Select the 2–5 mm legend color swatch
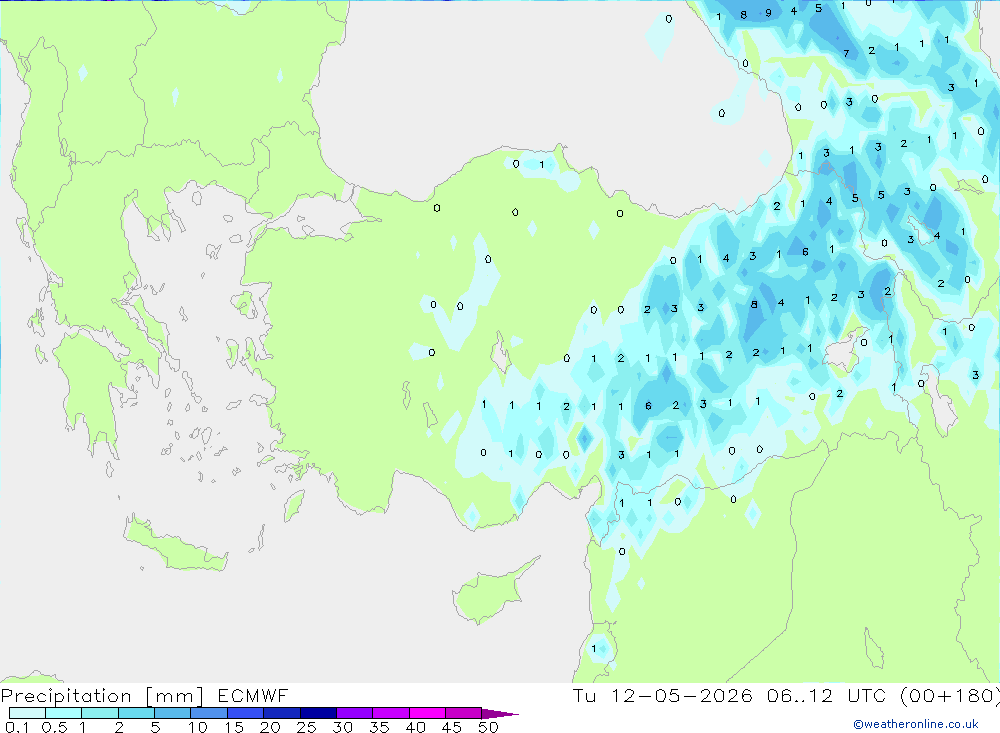The height and width of the screenshot is (733, 1000). click(136, 713)
